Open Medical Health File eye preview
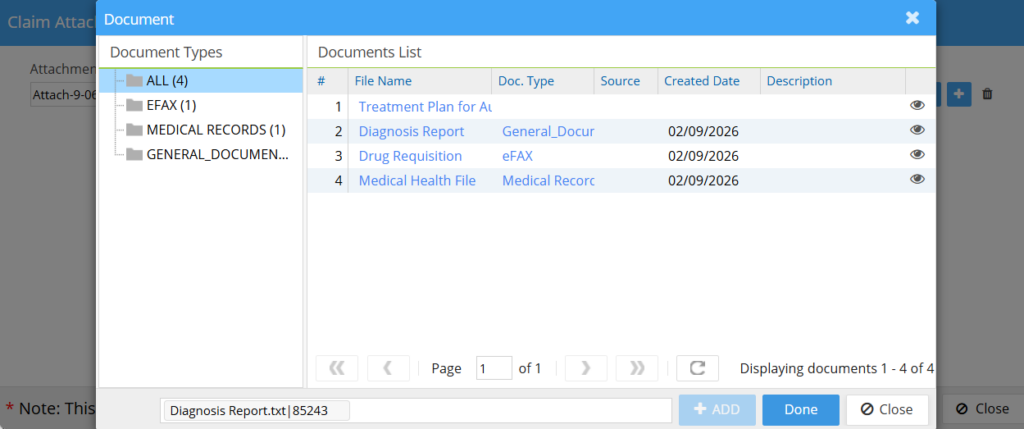This screenshot has height=429, width=1024. tap(916, 180)
